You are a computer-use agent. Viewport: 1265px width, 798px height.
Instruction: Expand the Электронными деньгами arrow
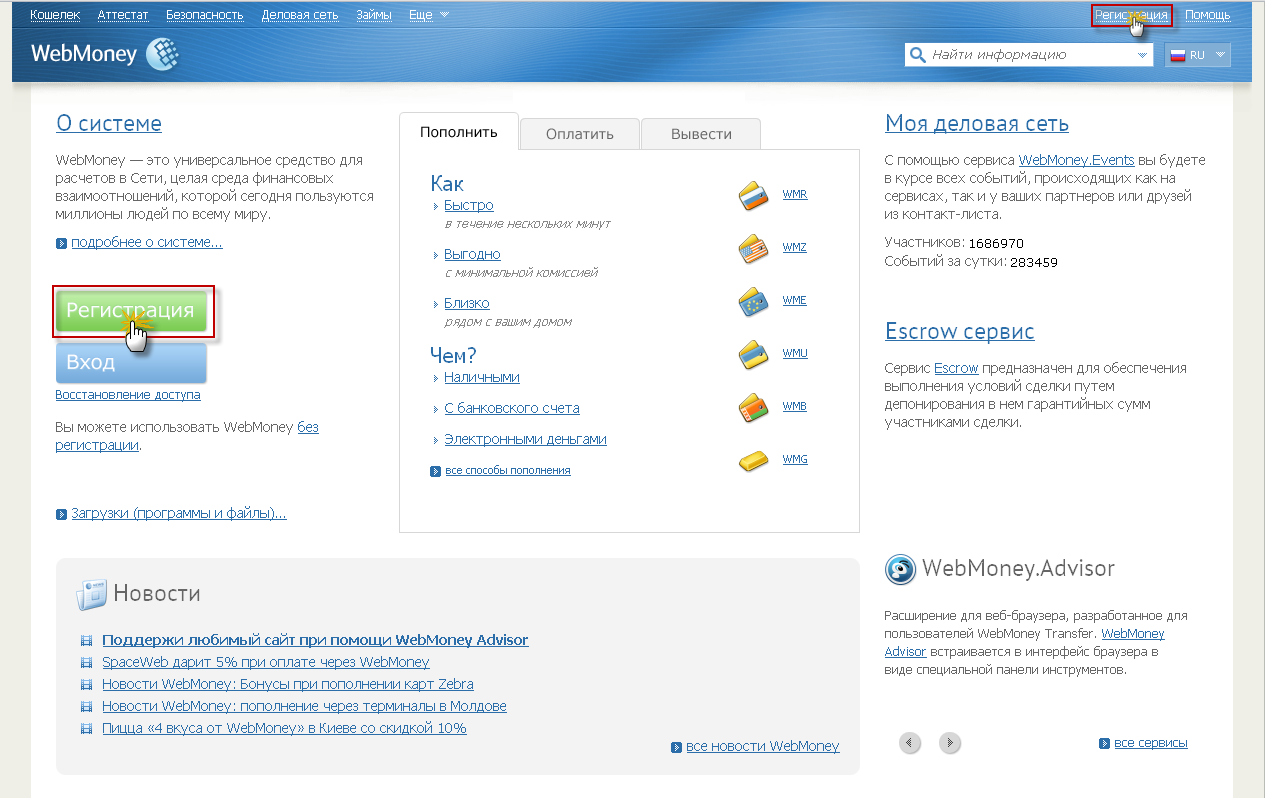[436, 440]
